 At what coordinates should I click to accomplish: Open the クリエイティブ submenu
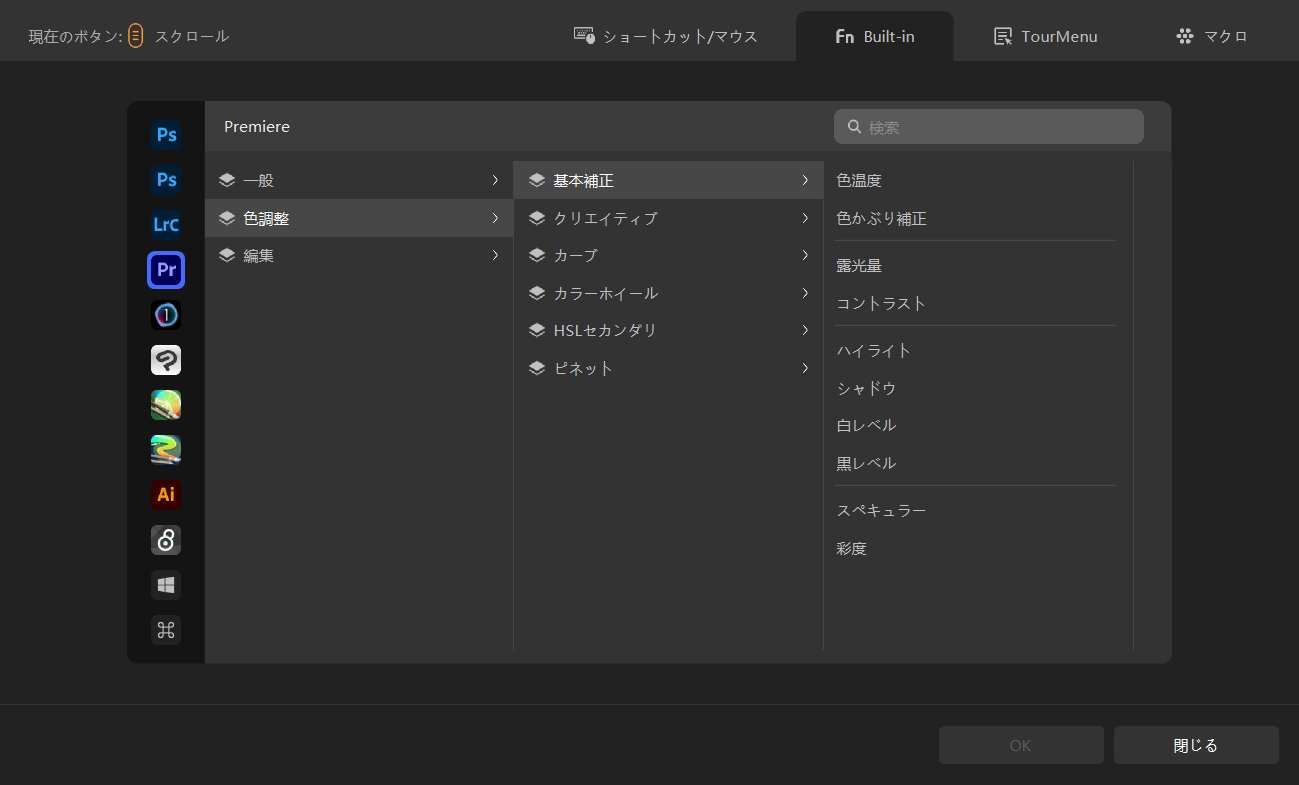pos(667,218)
